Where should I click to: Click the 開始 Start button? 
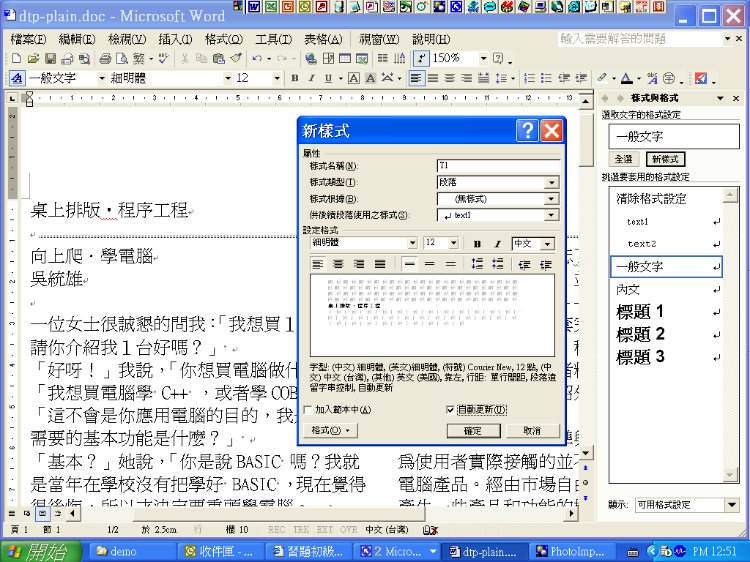pos(41,551)
